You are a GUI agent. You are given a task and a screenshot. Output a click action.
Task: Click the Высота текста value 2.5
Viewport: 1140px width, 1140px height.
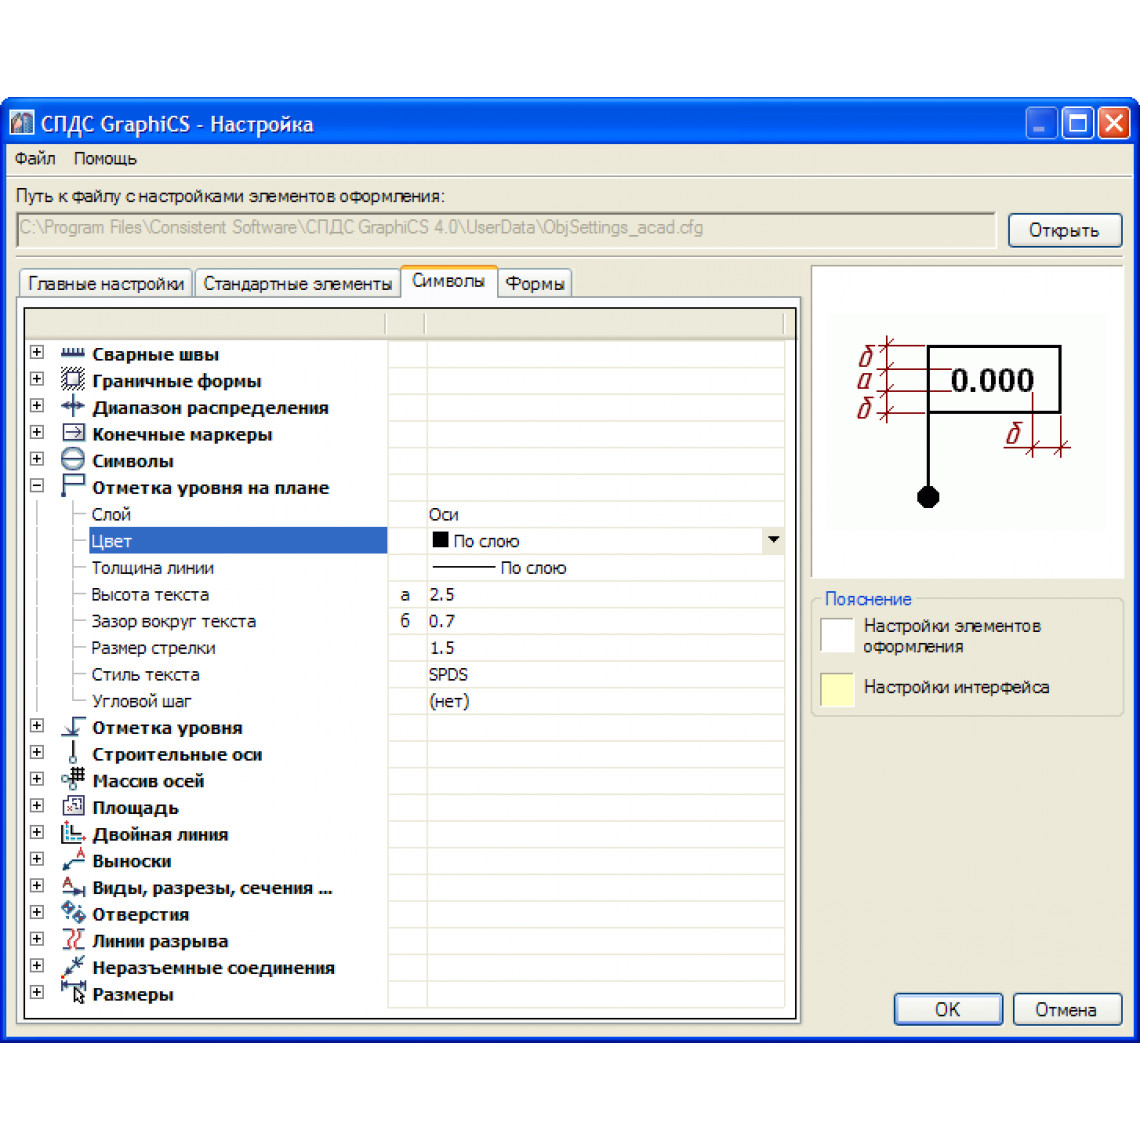(441, 594)
